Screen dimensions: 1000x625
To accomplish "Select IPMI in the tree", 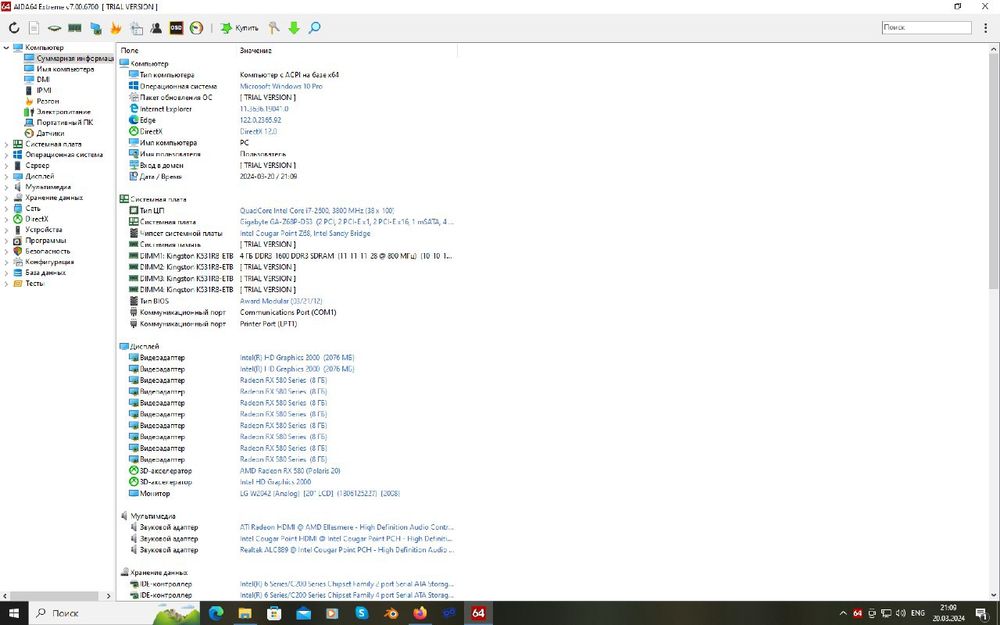I will click(43, 90).
